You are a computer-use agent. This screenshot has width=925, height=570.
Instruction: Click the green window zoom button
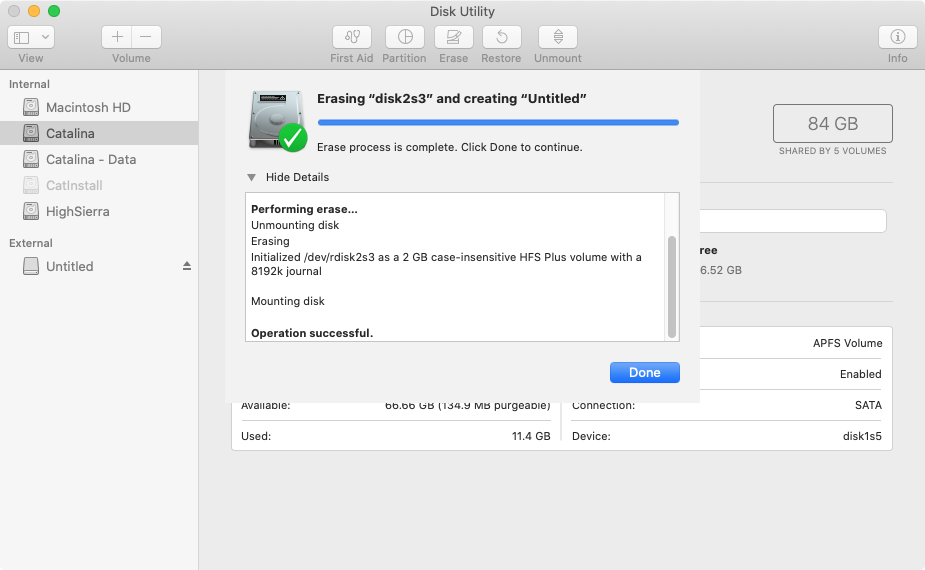54,11
